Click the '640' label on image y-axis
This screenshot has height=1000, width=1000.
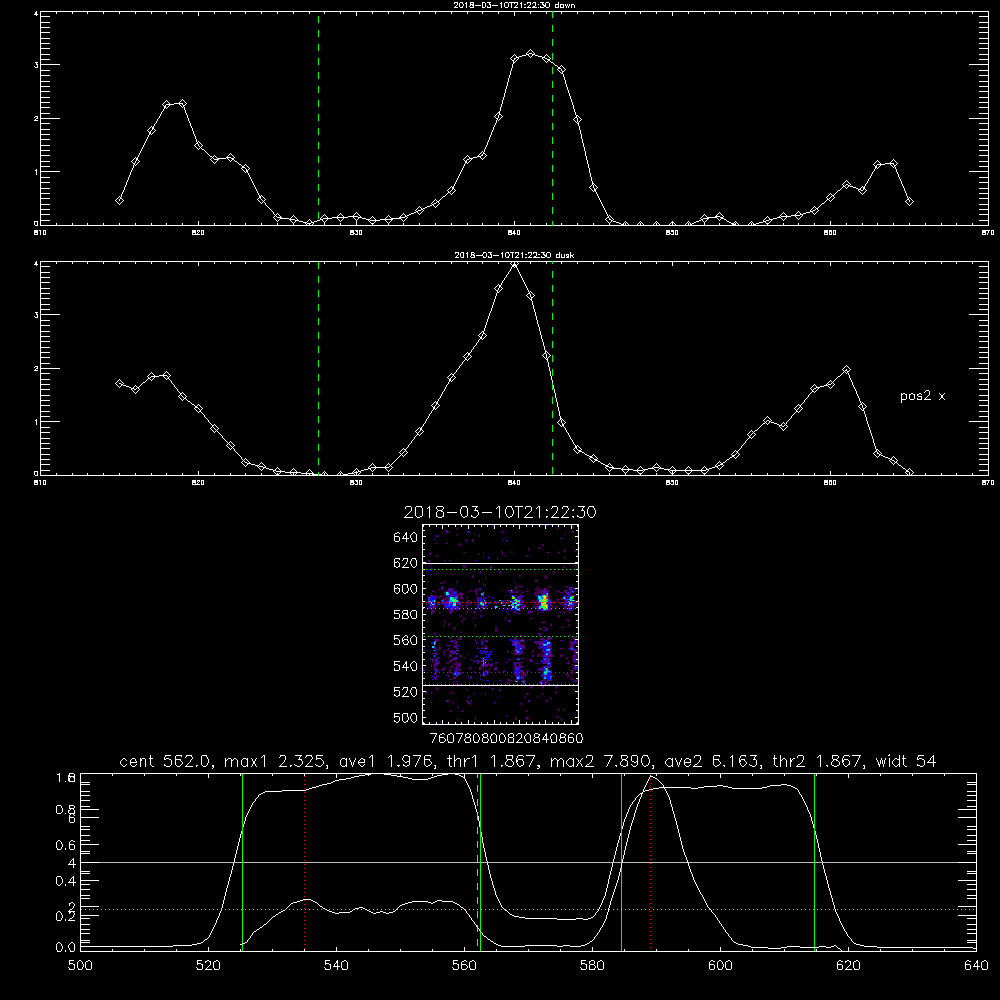406,537
